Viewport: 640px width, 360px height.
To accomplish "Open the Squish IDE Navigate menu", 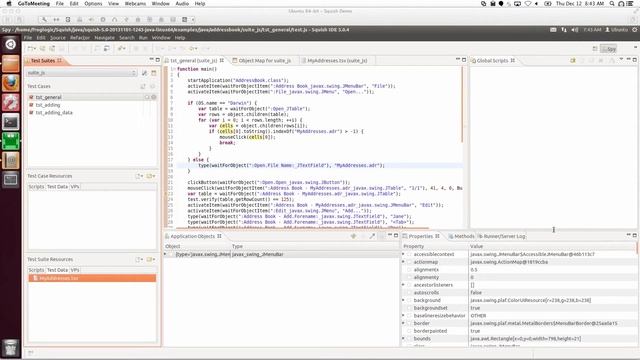I will [104, 38].
